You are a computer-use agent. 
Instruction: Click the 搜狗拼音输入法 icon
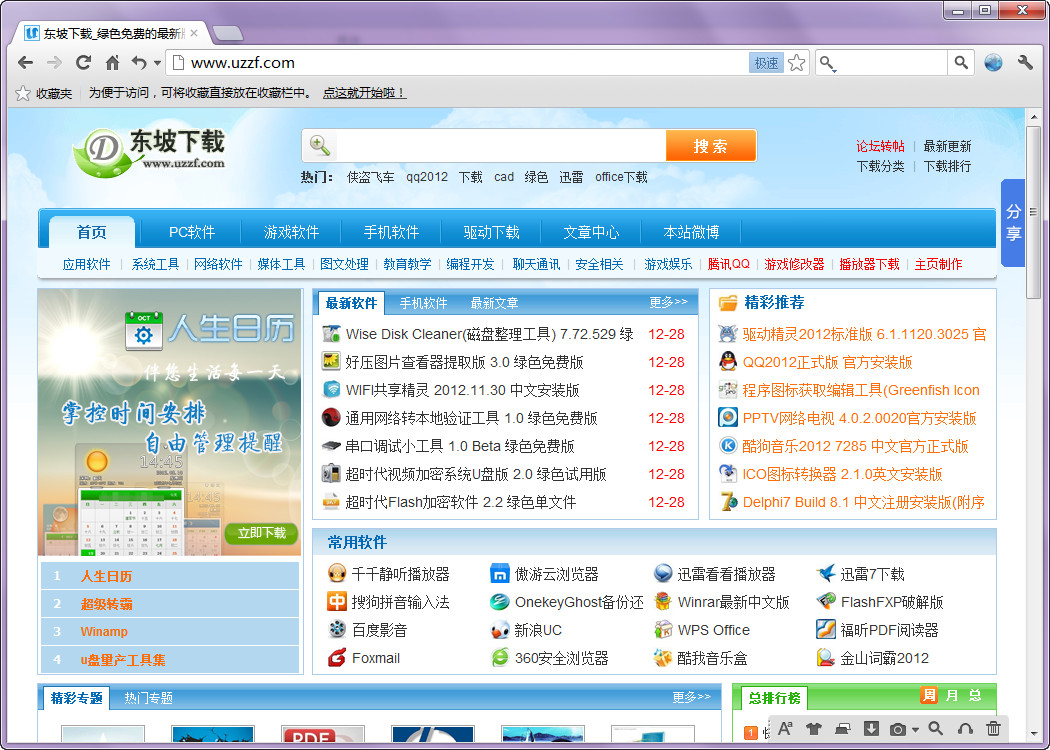pos(337,601)
